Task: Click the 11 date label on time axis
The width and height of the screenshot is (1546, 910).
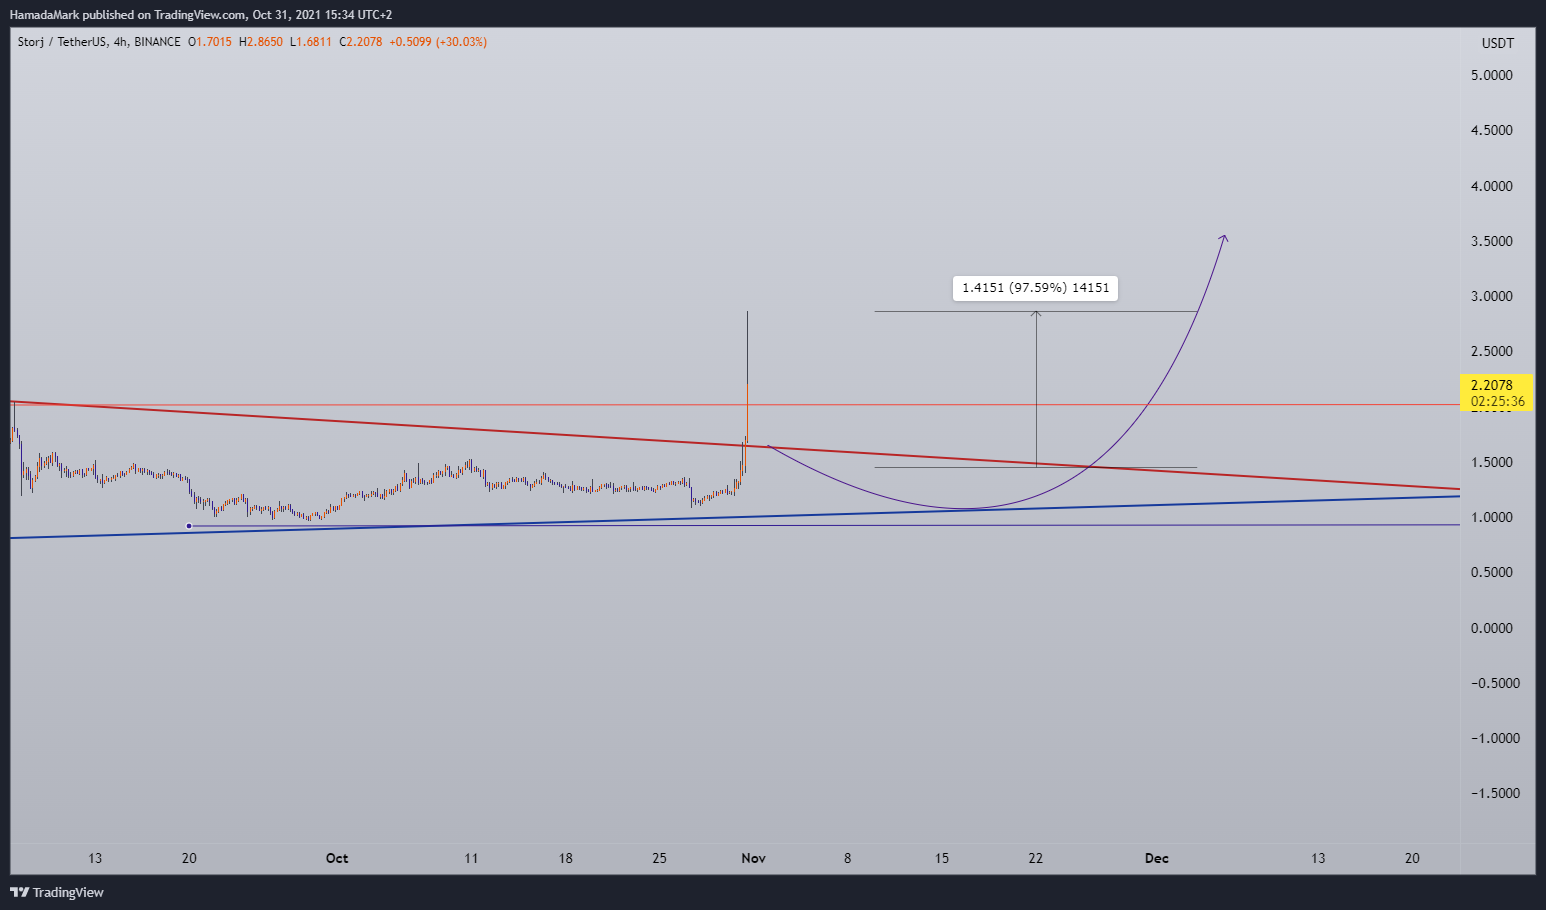Action: [471, 858]
